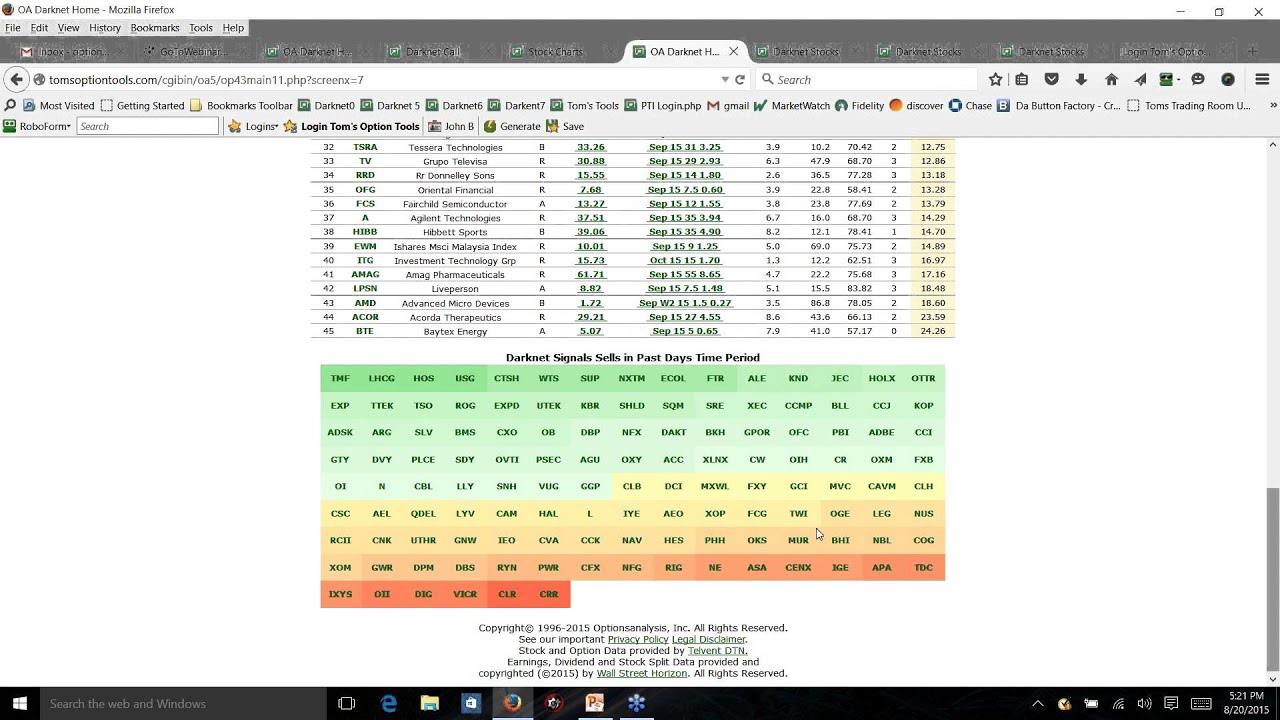
Task: Open the discover bookmark
Action: click(916, 105)
